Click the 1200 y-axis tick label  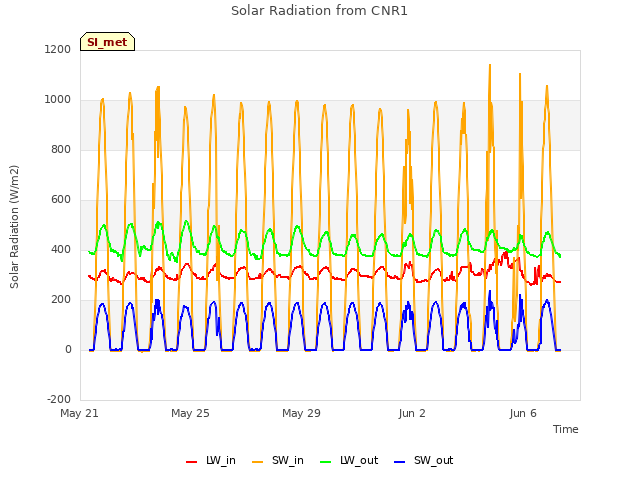point(58,49)
